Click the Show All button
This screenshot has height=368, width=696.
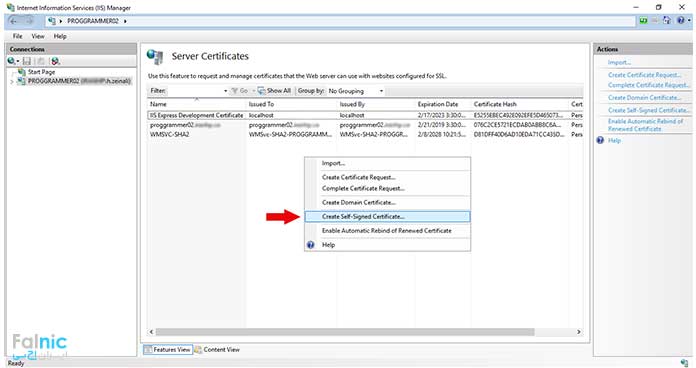point(274,91)
